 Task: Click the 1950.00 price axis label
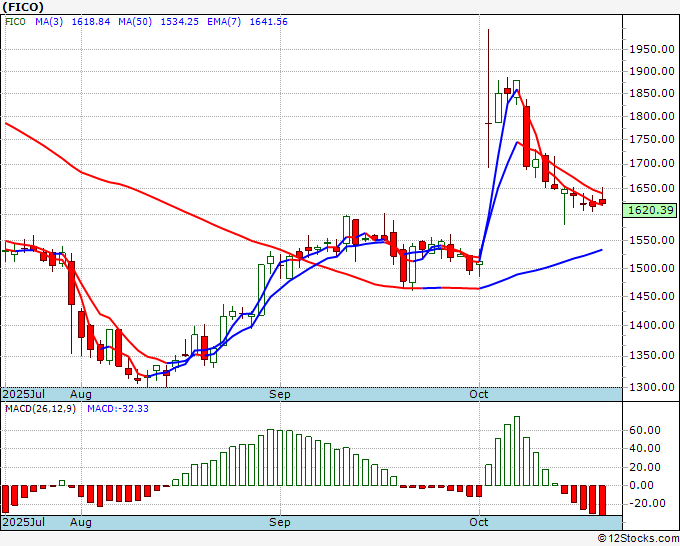coord(652,49)
